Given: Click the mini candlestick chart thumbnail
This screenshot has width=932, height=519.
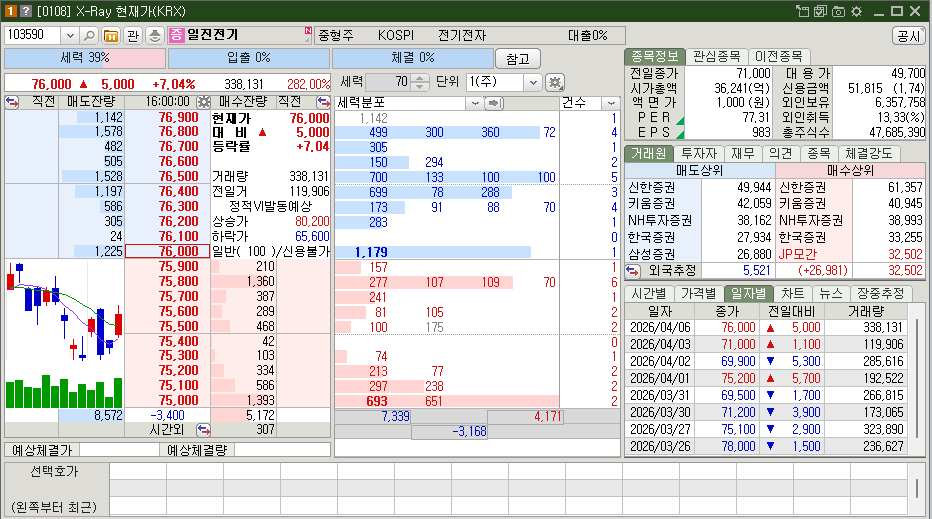Looking at the screenshot, I should pos(64,334).
